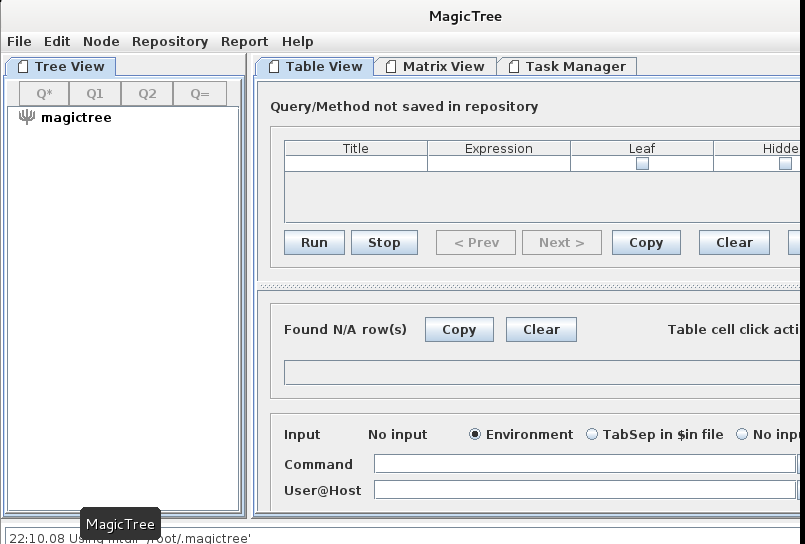Click the Q* query button
Screen dimensions: 805x544
click(x=44, y=94)
